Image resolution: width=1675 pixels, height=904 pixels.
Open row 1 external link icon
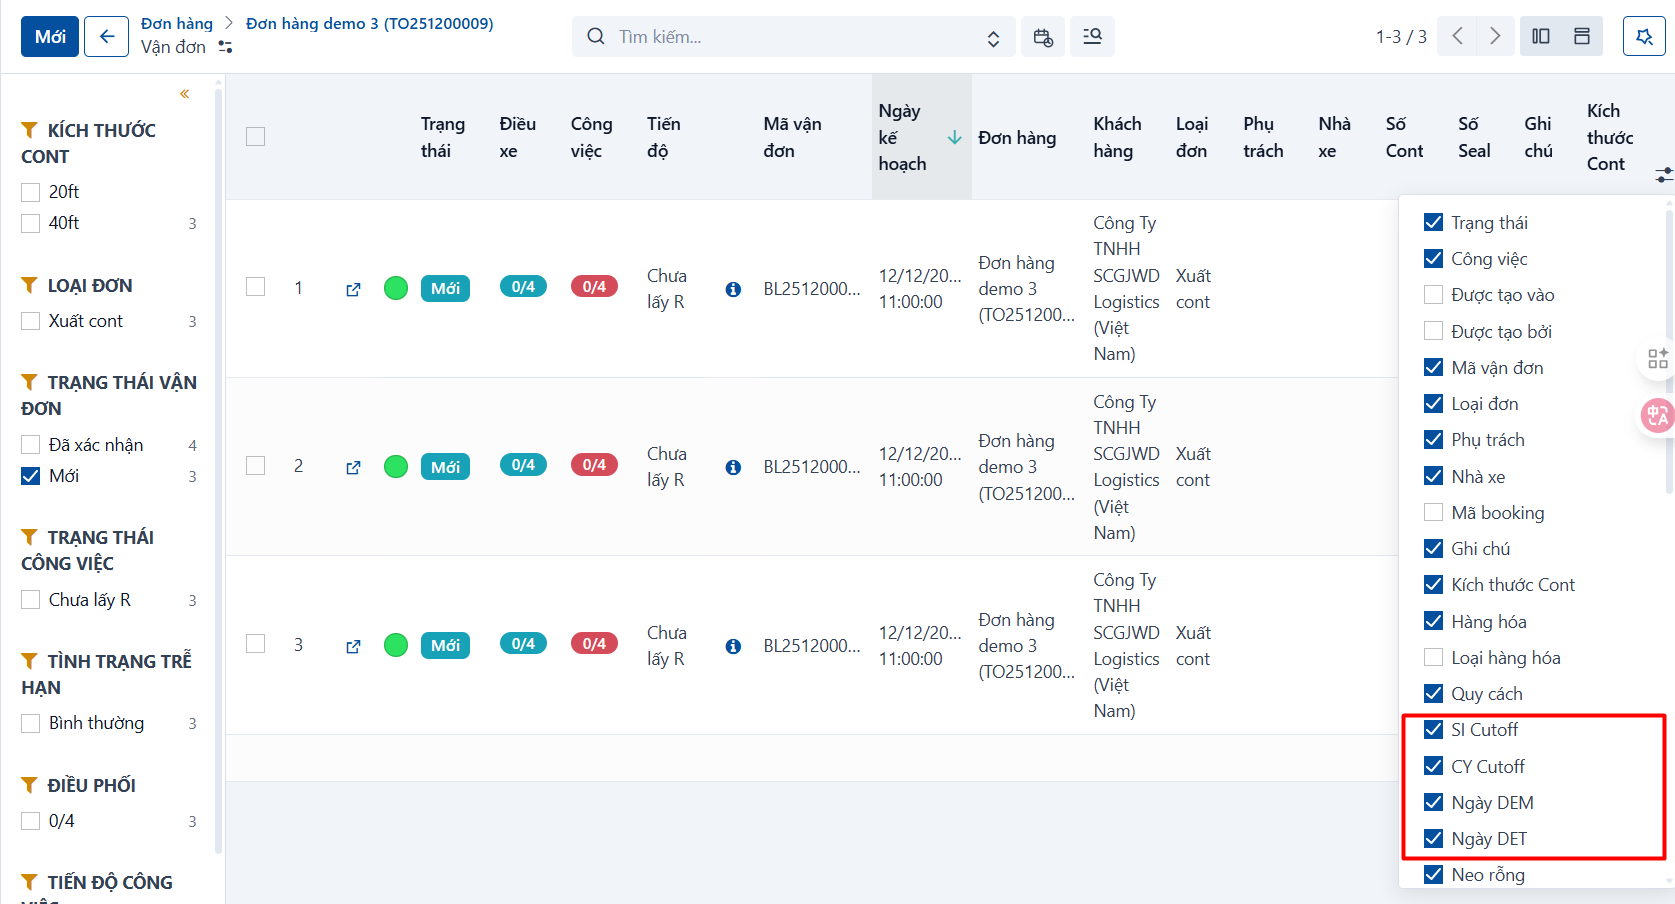point(353,289)
